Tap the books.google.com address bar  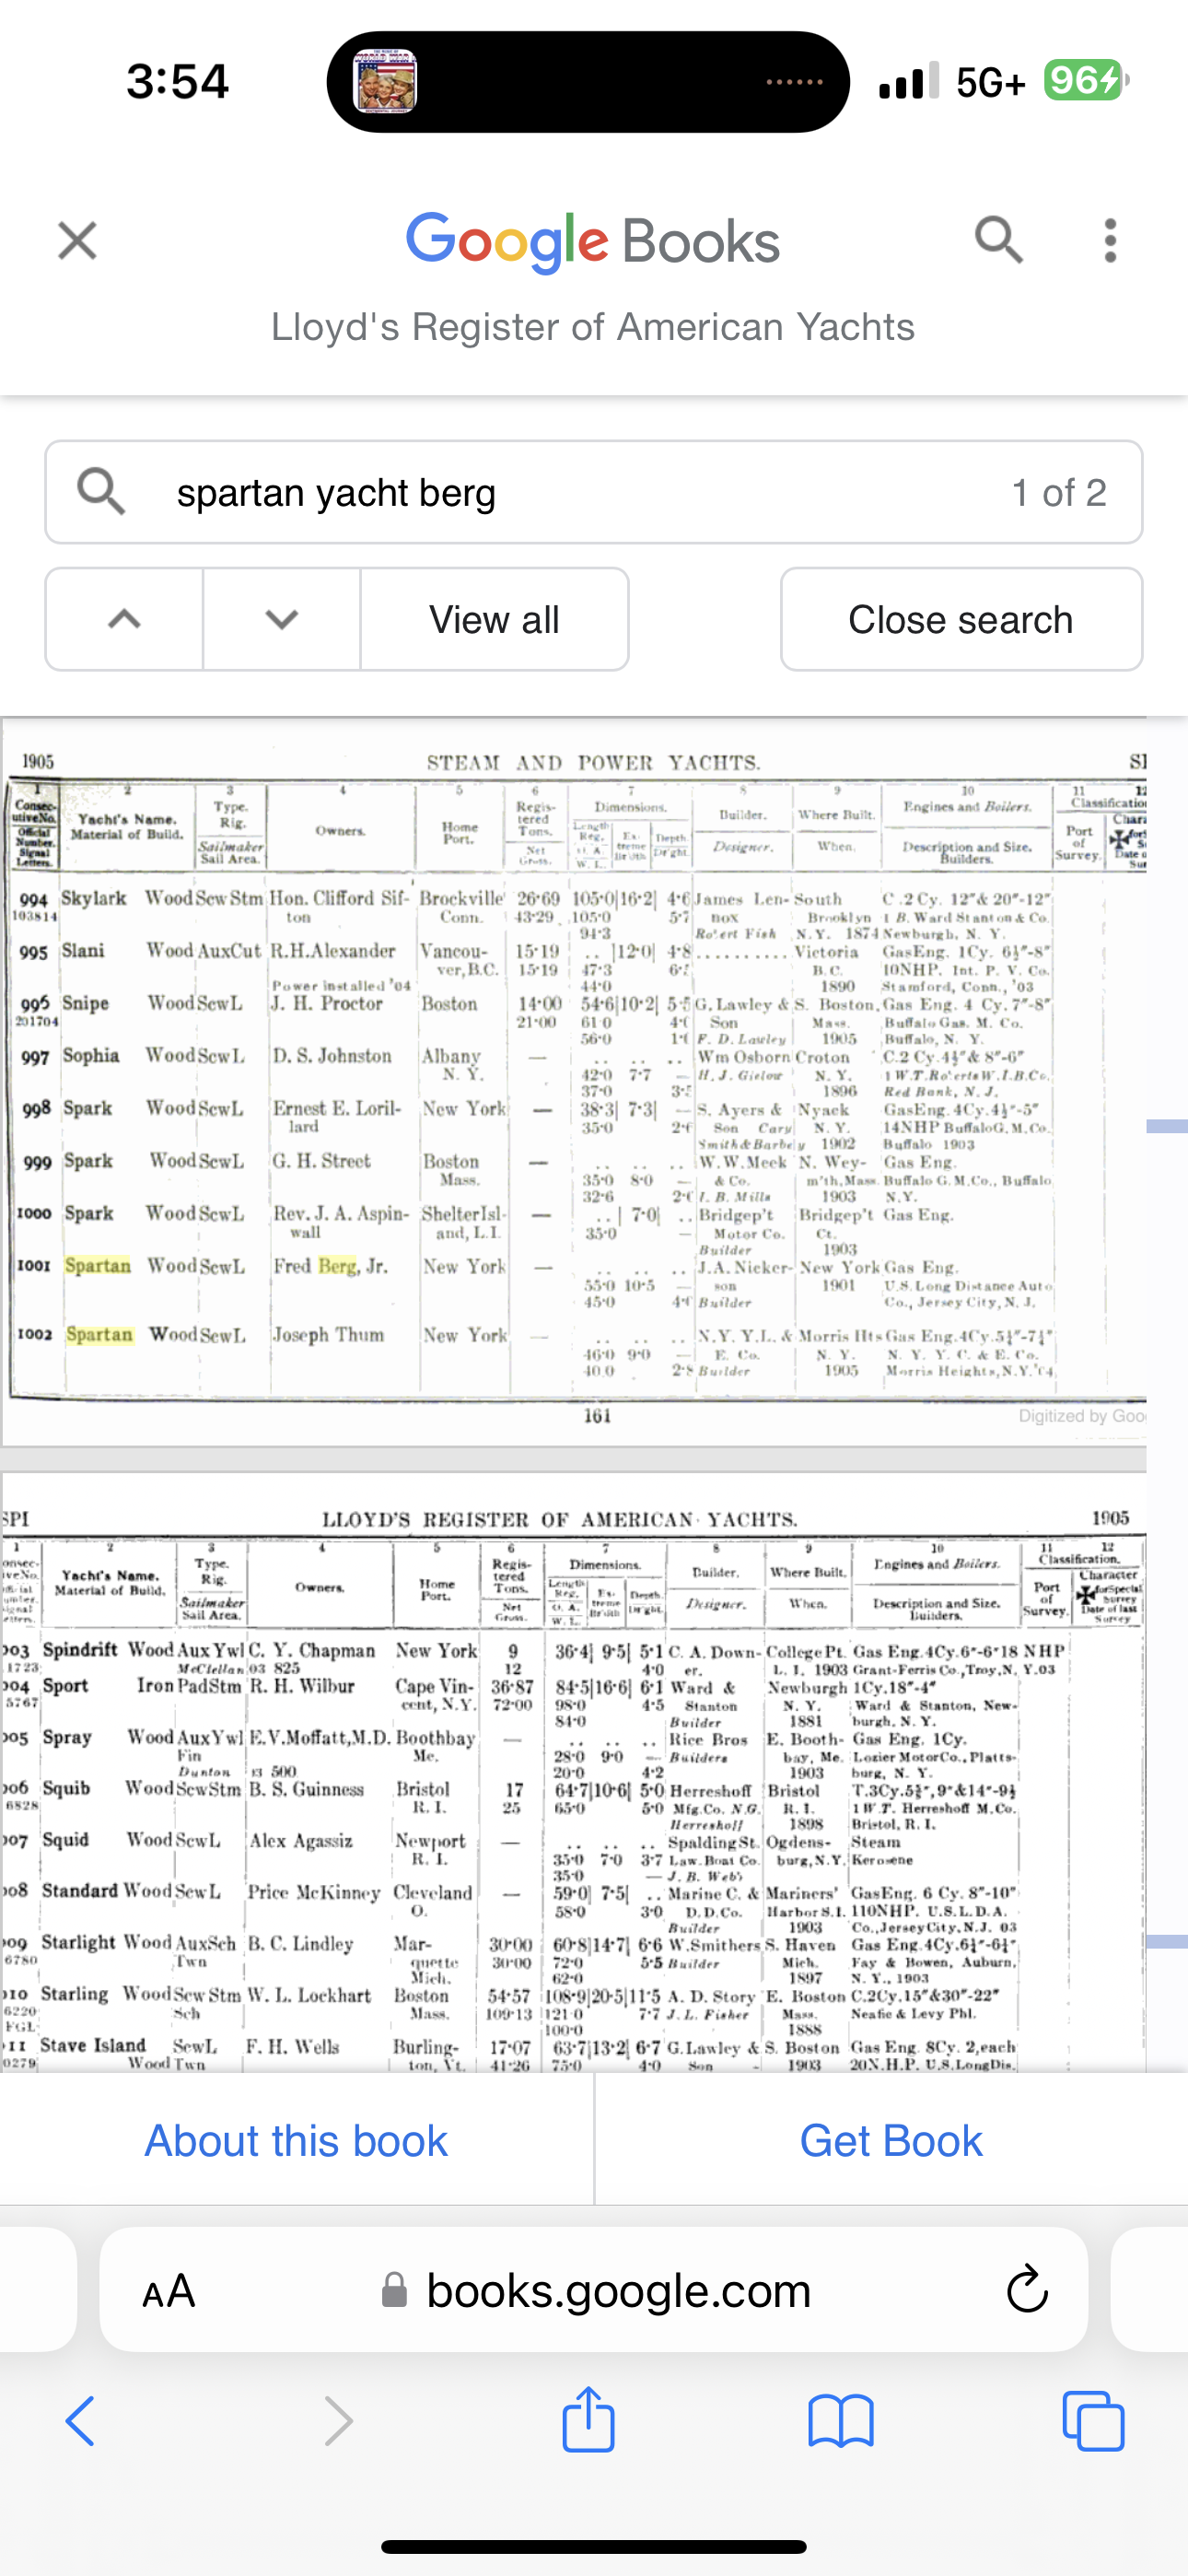pyautogui.click(x=618, y=2290)
